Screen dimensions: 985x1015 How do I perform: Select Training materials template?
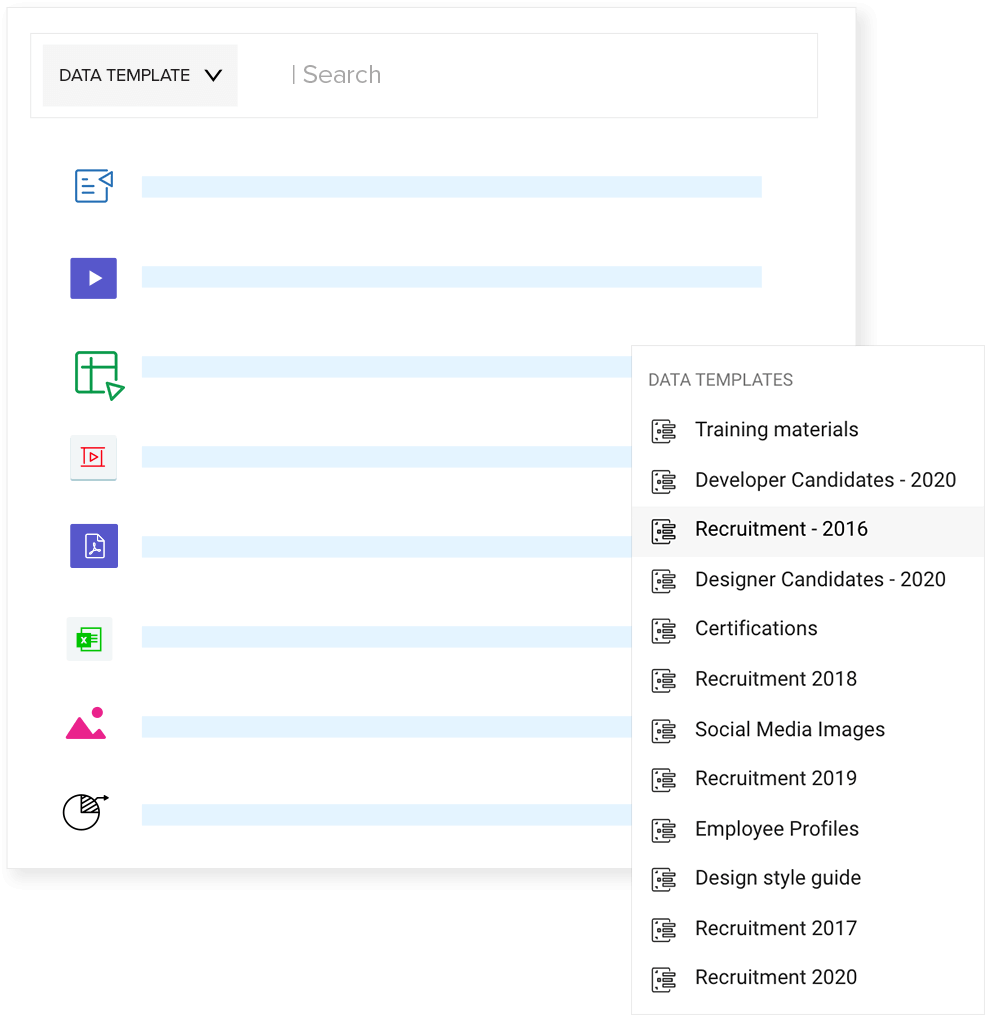coord(776,430)
